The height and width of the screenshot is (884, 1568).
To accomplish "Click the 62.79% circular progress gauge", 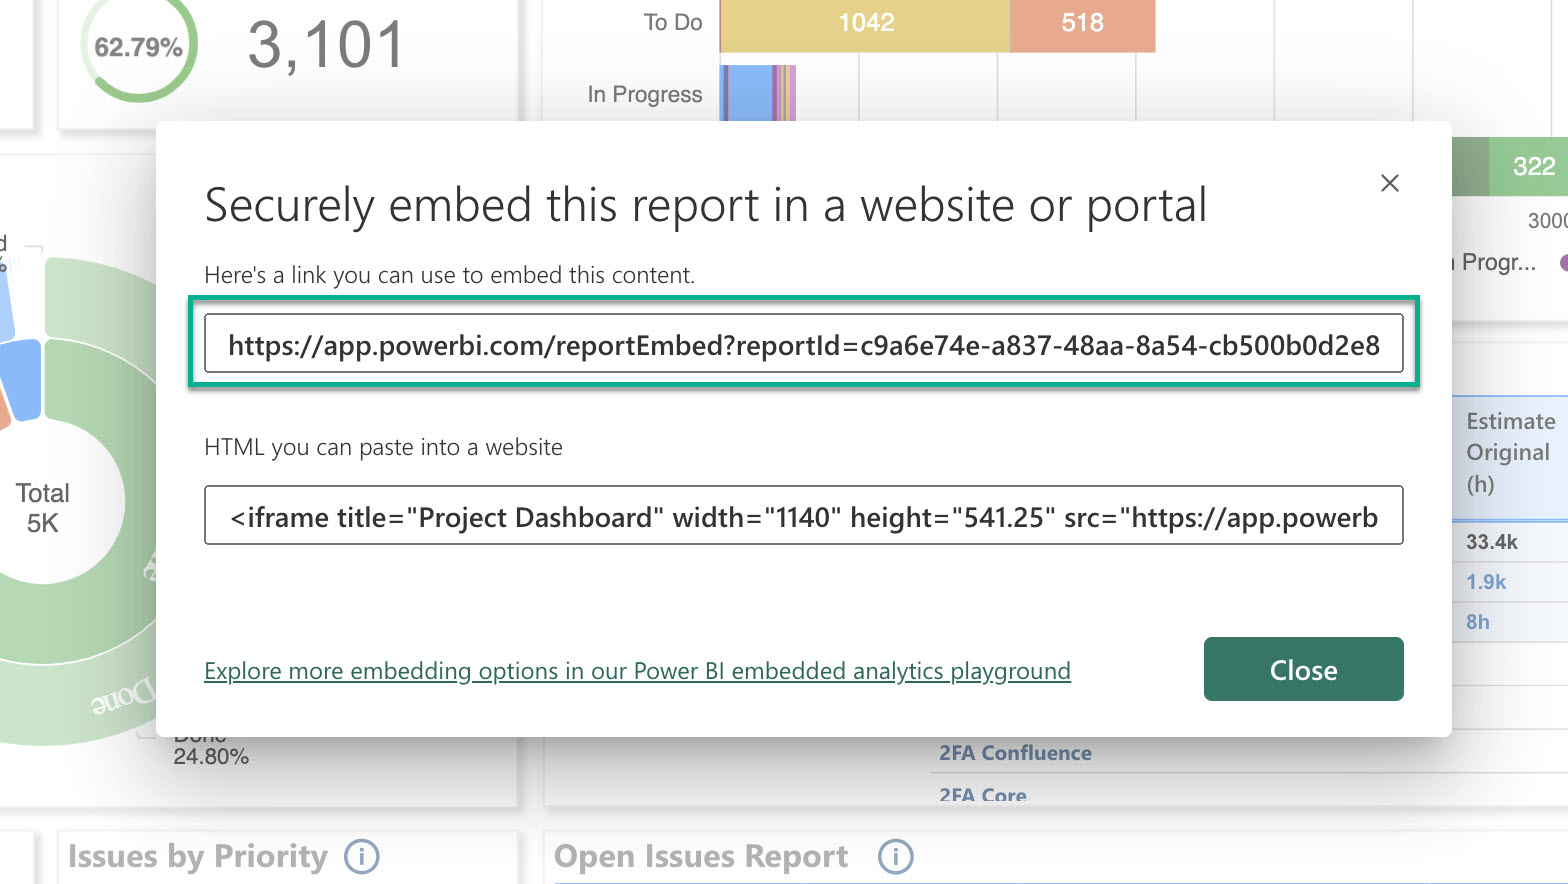I will (138, 47).
